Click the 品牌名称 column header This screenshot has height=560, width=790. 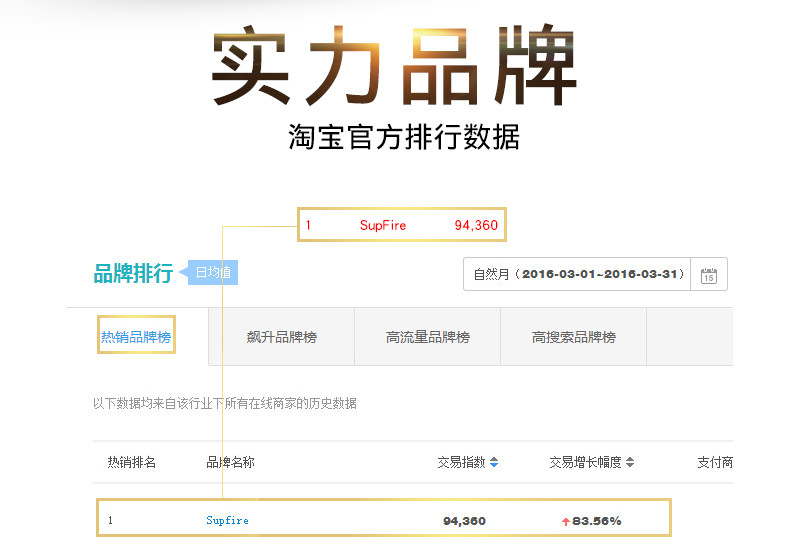coord(230,462)
